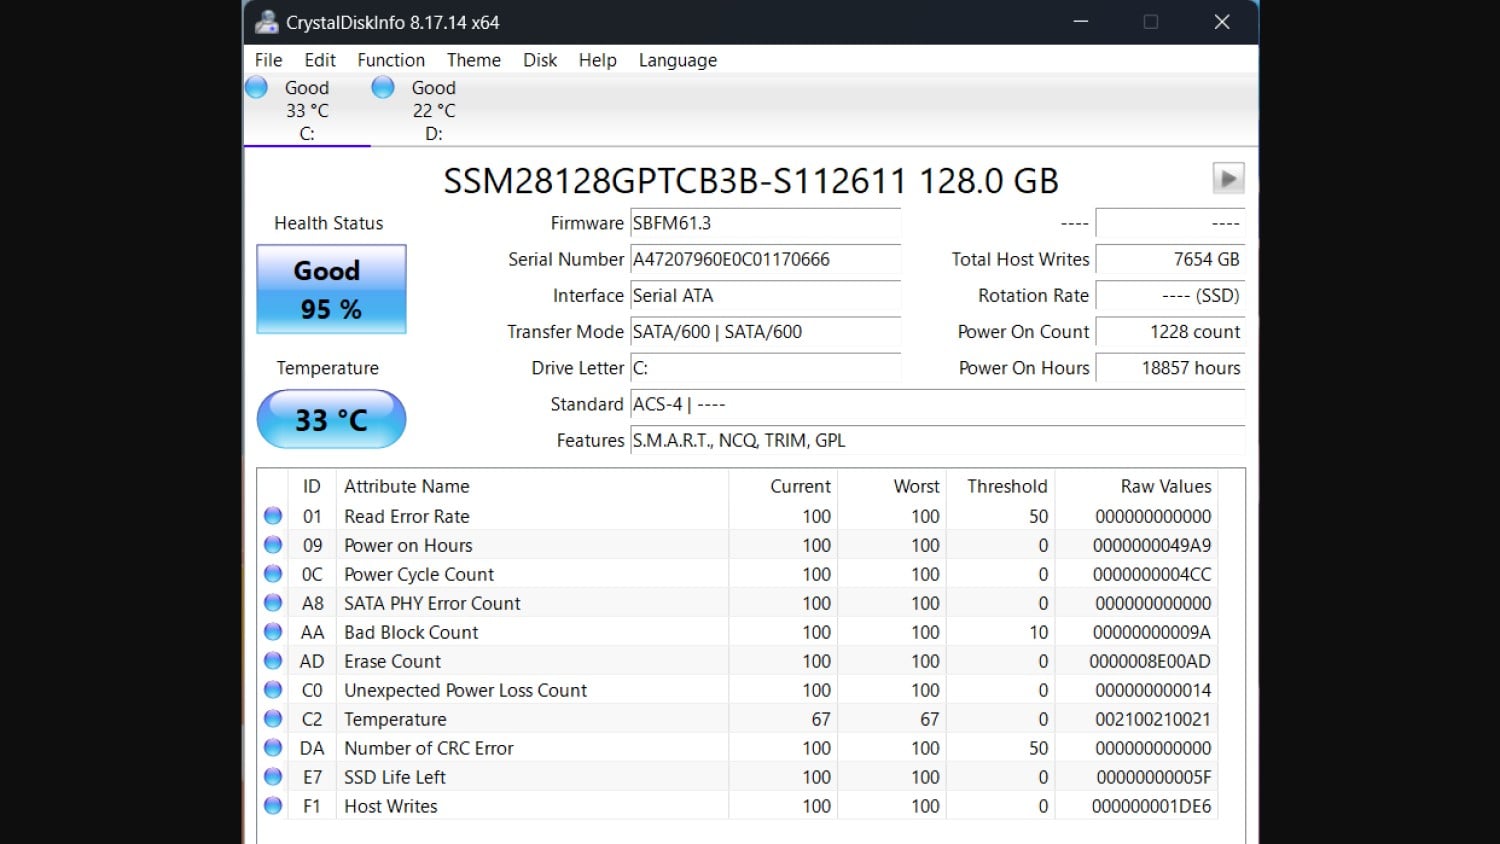Click the Raw Values column header

[x=1165, y=487]
